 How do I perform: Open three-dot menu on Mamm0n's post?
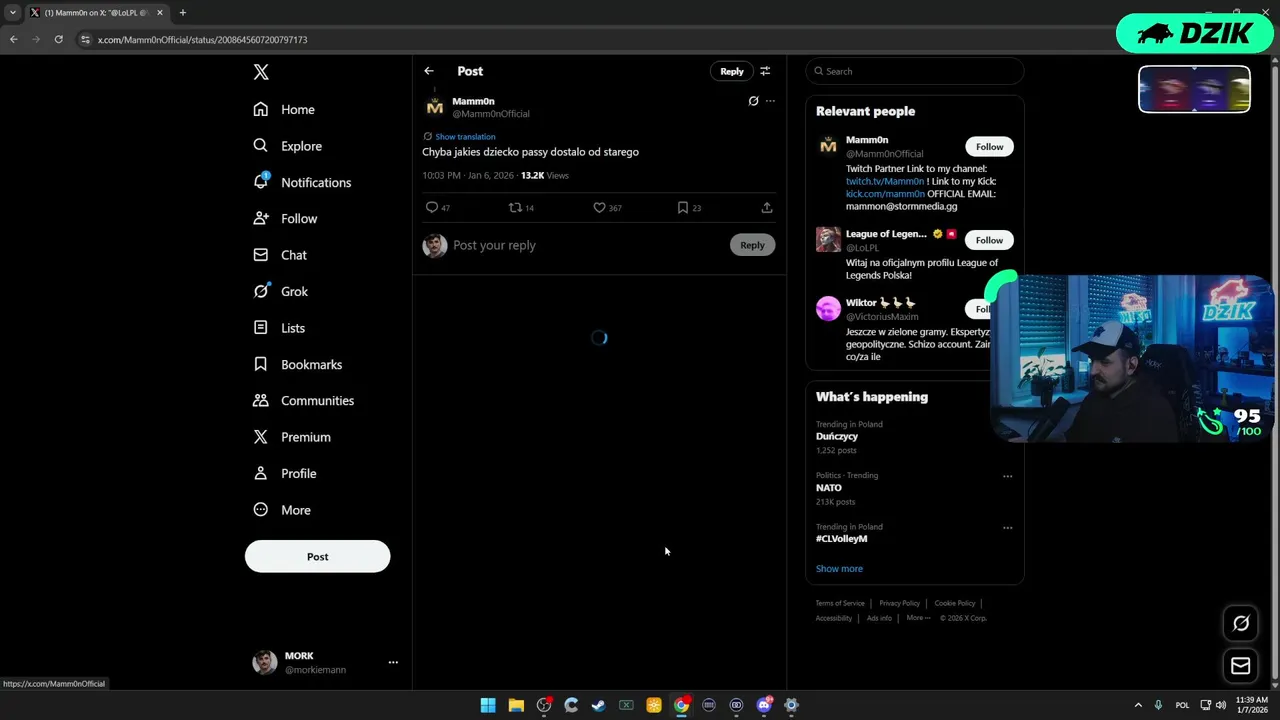click(x=770, y=101)
